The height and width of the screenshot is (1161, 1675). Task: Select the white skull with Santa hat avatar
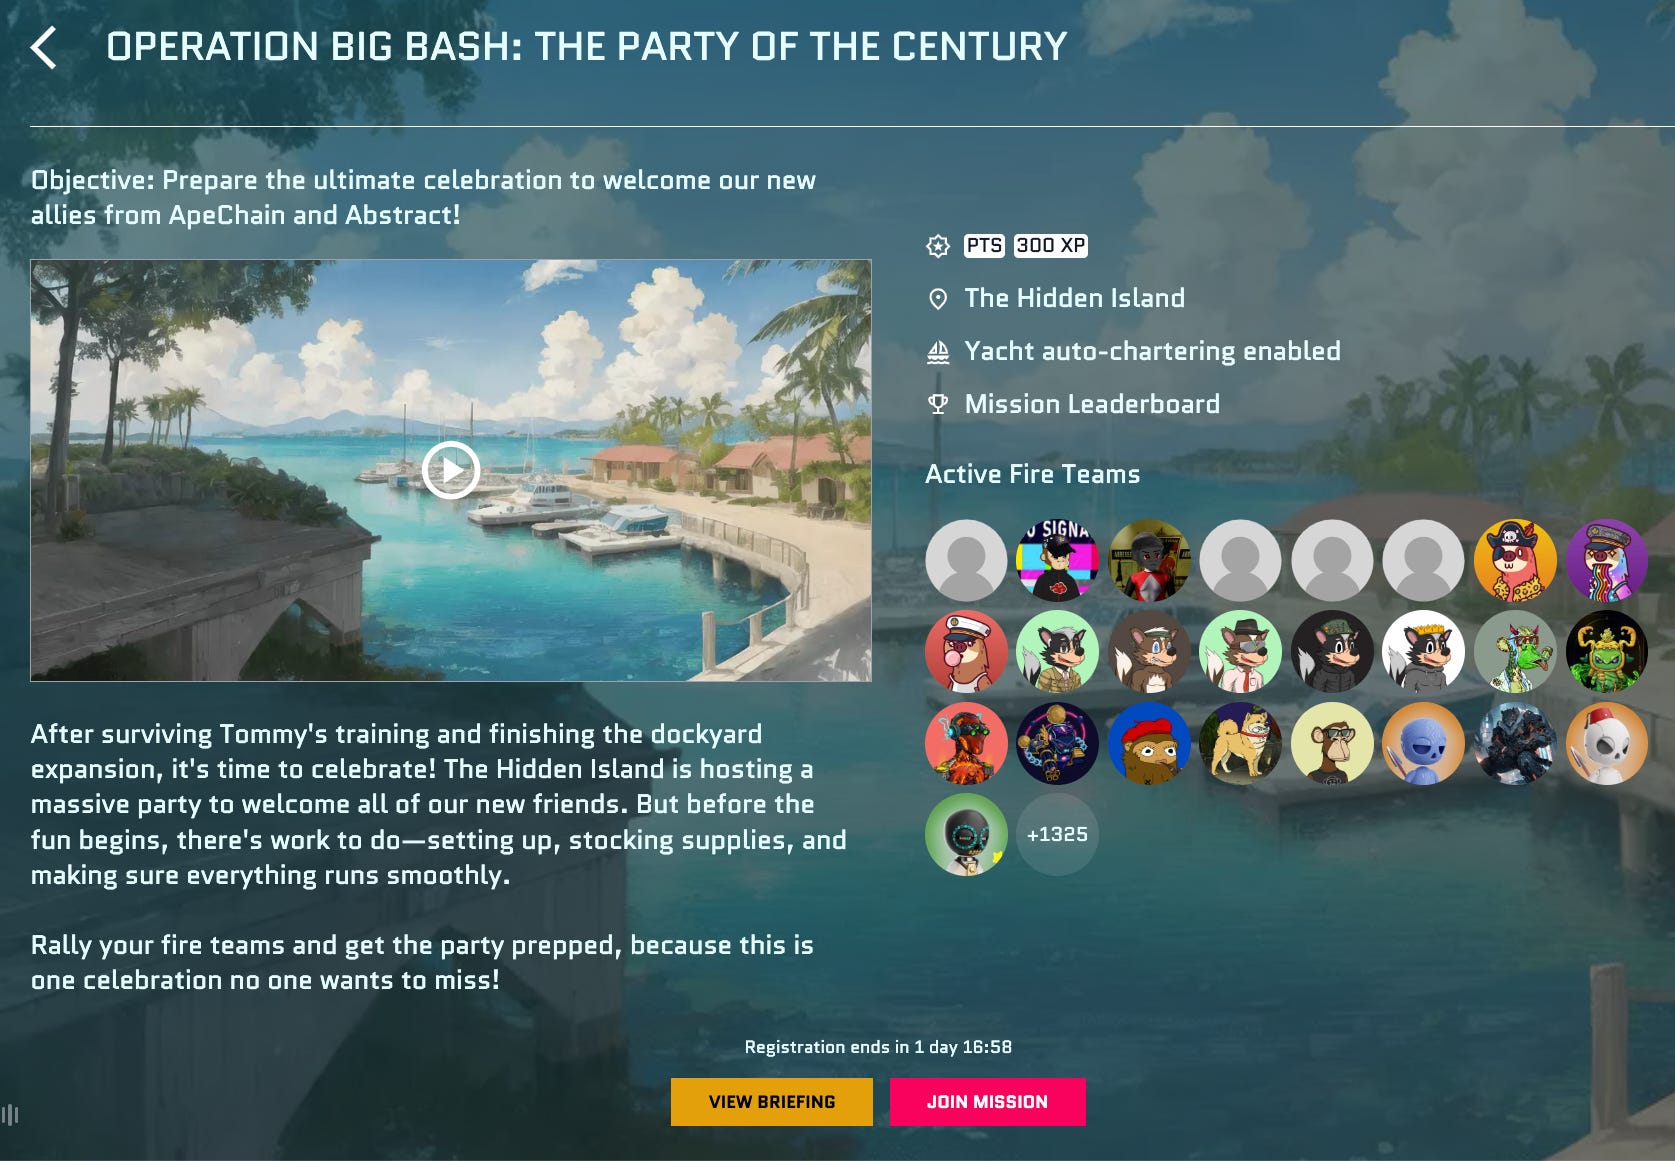tap(1606, 743)
